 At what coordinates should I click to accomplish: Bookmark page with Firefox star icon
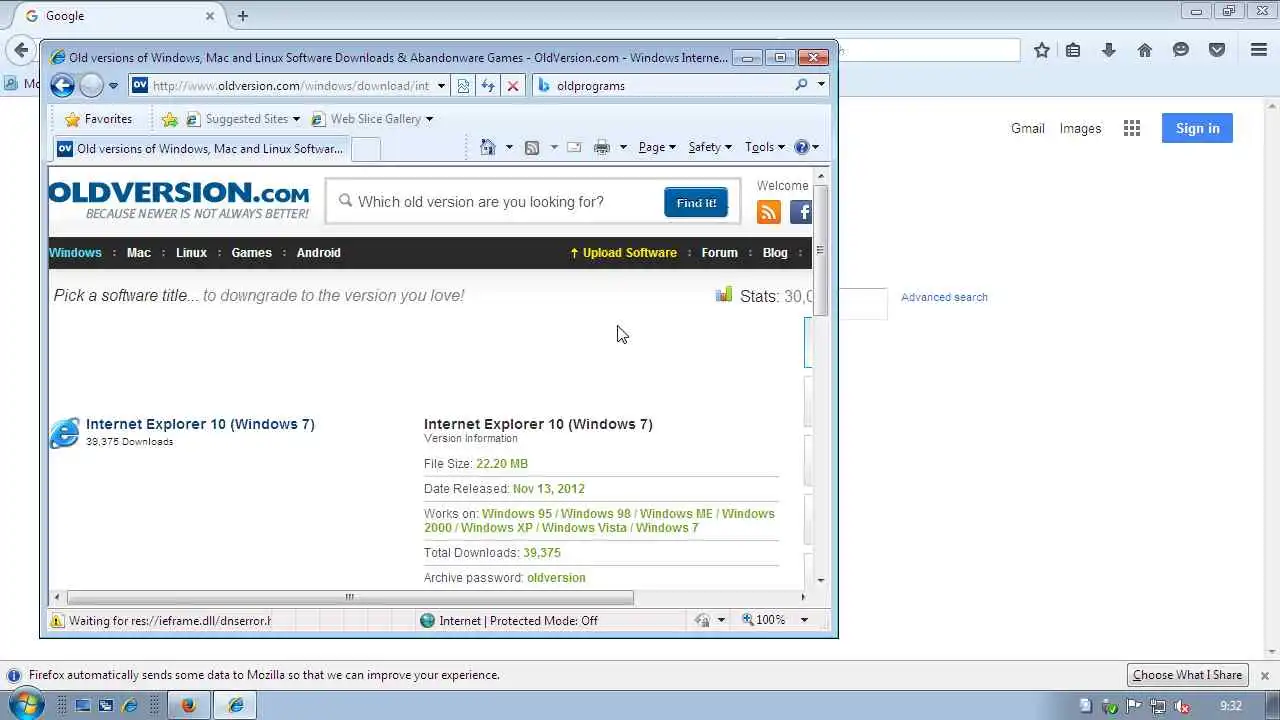coord(1042,50)
